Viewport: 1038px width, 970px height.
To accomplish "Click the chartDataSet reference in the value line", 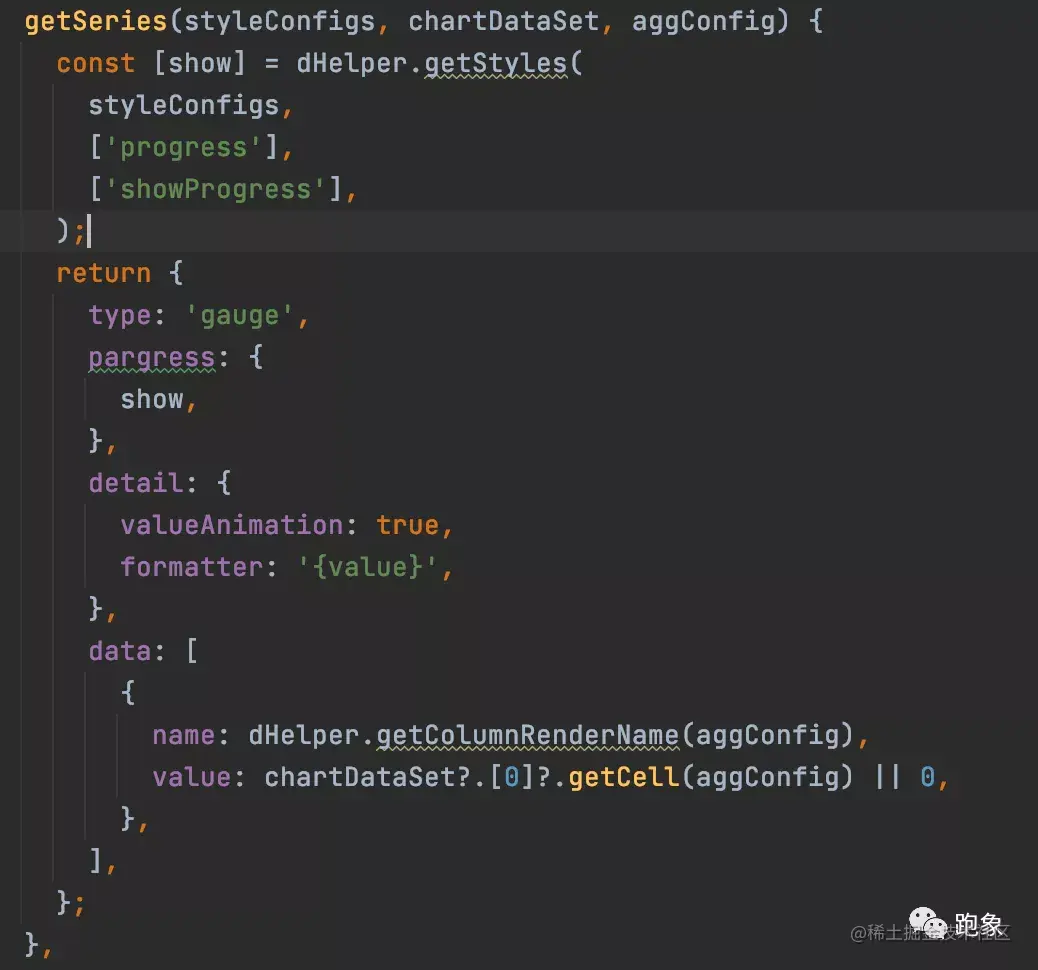I will (360, 777).
